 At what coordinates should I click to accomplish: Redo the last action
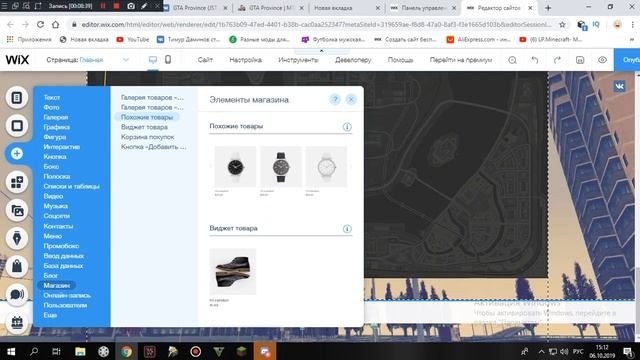click(x=557, y=60)
